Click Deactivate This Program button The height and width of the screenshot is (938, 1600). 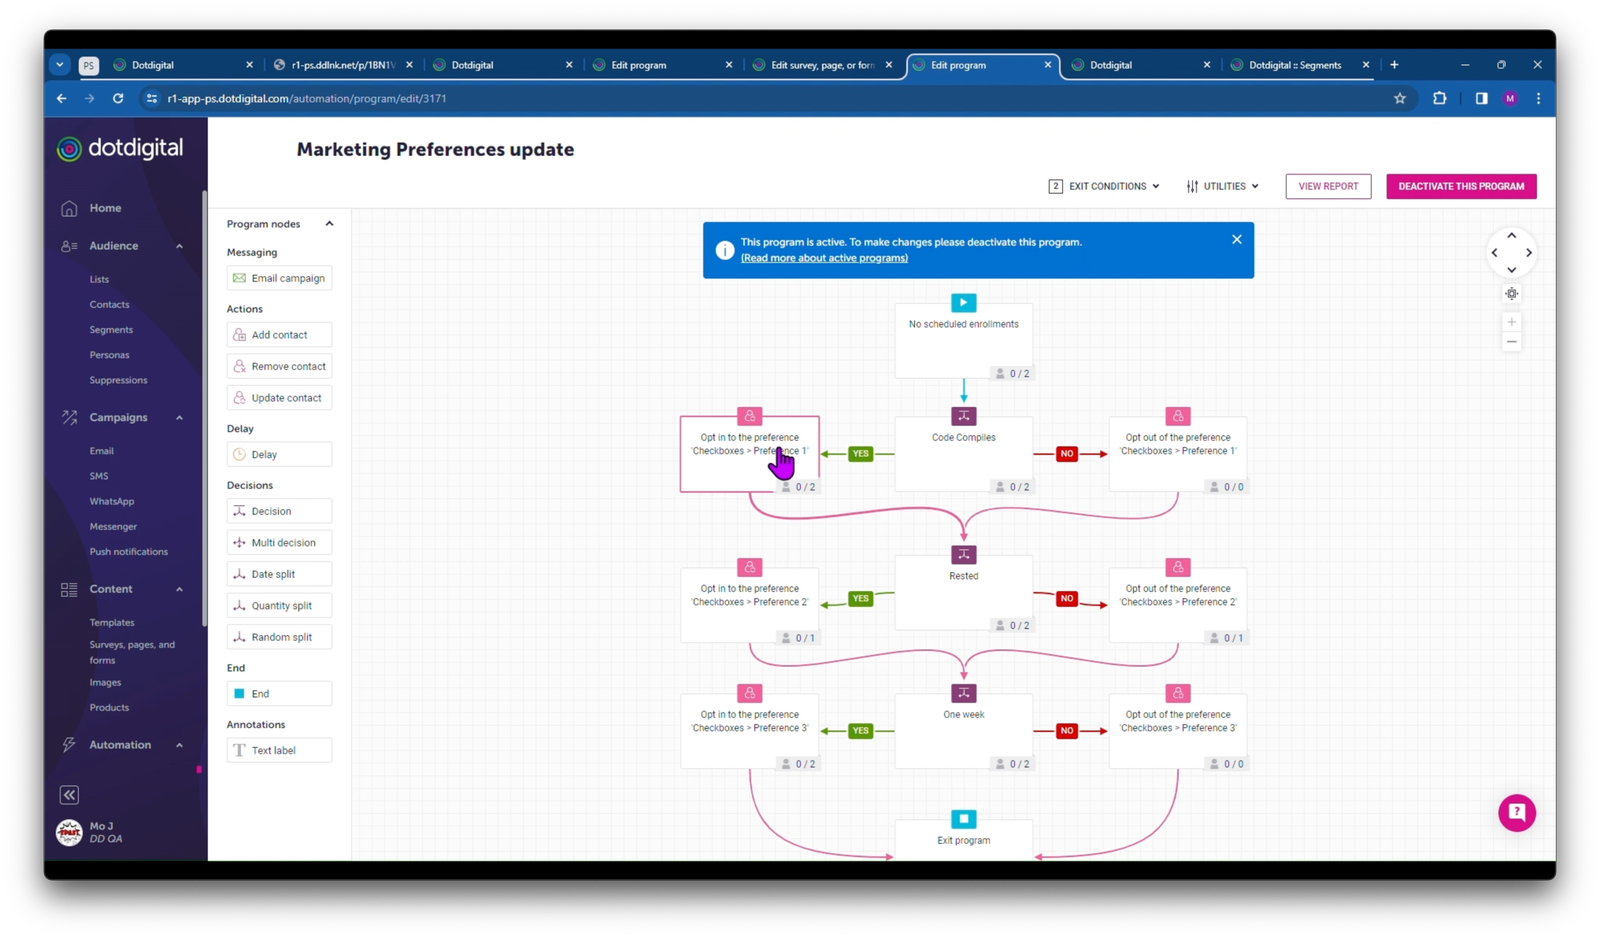tap(1460, 186)
